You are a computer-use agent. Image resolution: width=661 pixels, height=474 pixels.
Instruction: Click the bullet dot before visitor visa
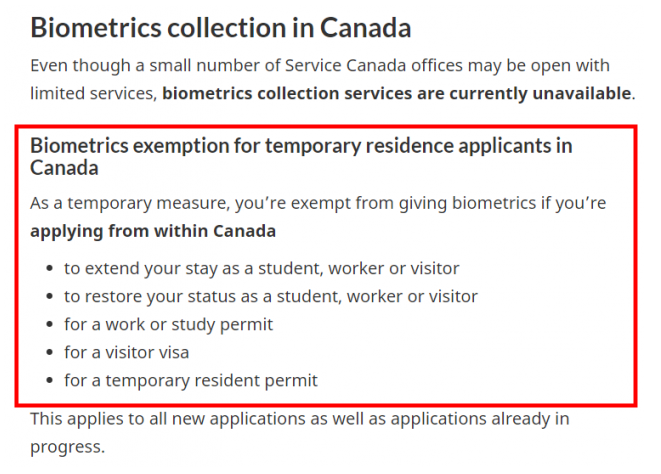[50, 352]
